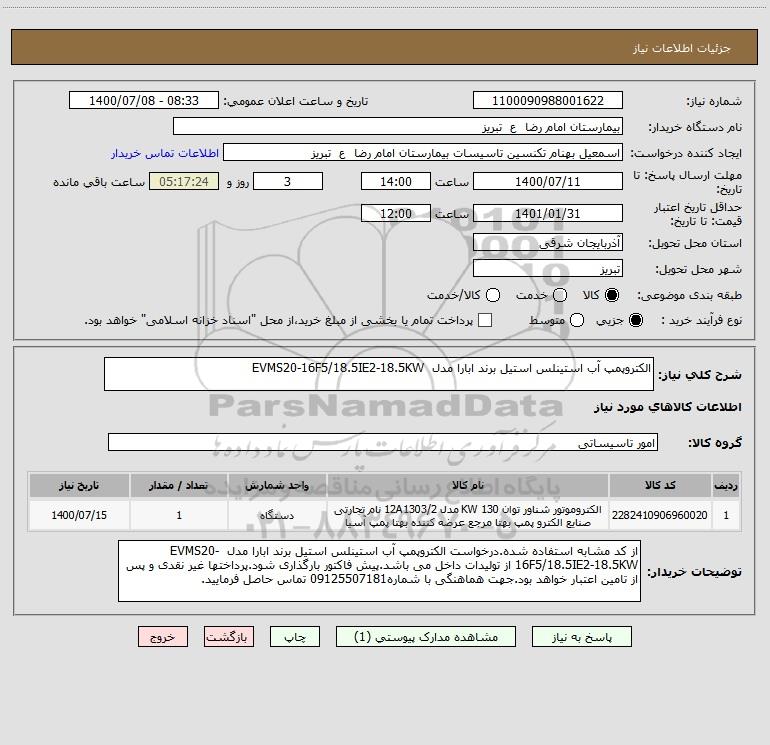Toggle the Islamic treasury payment checkbox
Image resolution: width=770 pixels, height=745 pixels.
tap(485, 320)
